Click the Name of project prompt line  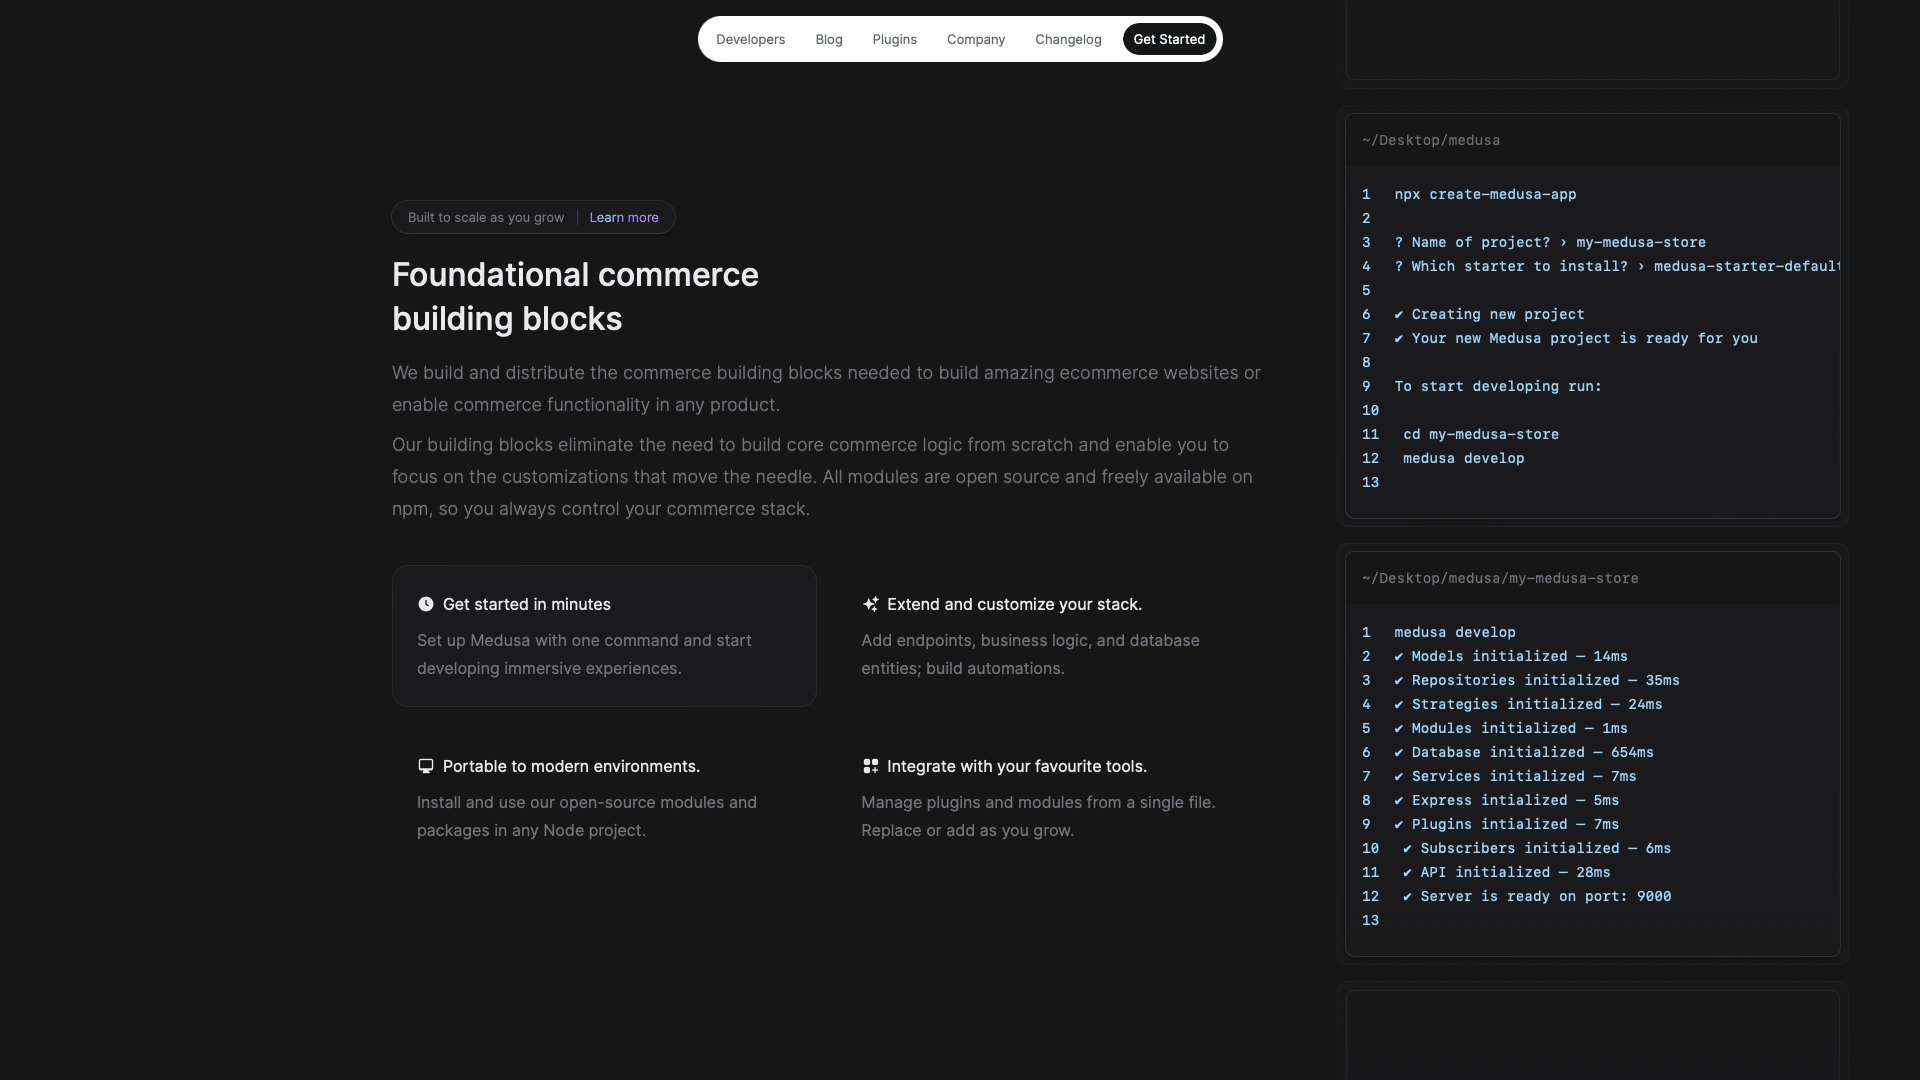(x=1550, y=242)
